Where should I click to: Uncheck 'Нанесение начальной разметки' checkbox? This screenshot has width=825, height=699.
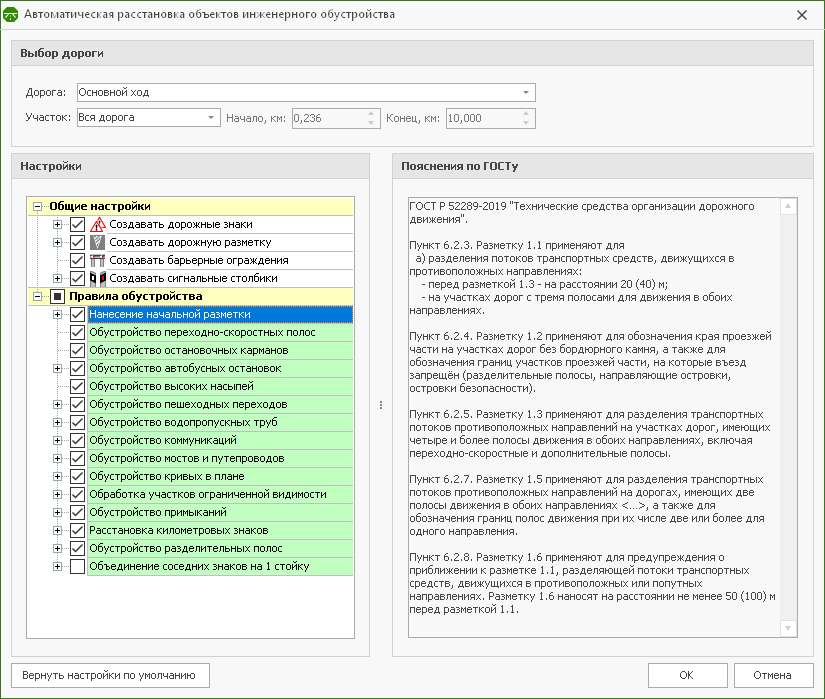77,315
